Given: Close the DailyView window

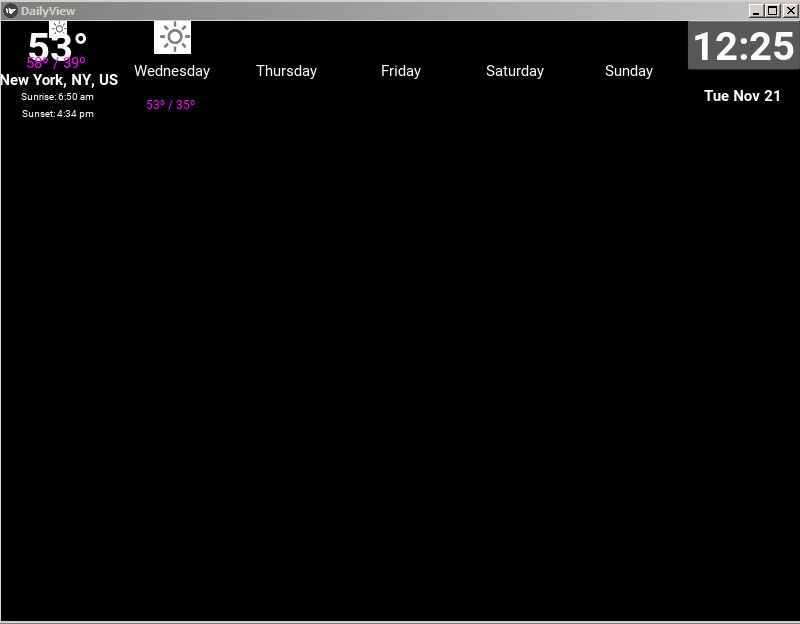Looking at the screenshot, I should 788,10.
